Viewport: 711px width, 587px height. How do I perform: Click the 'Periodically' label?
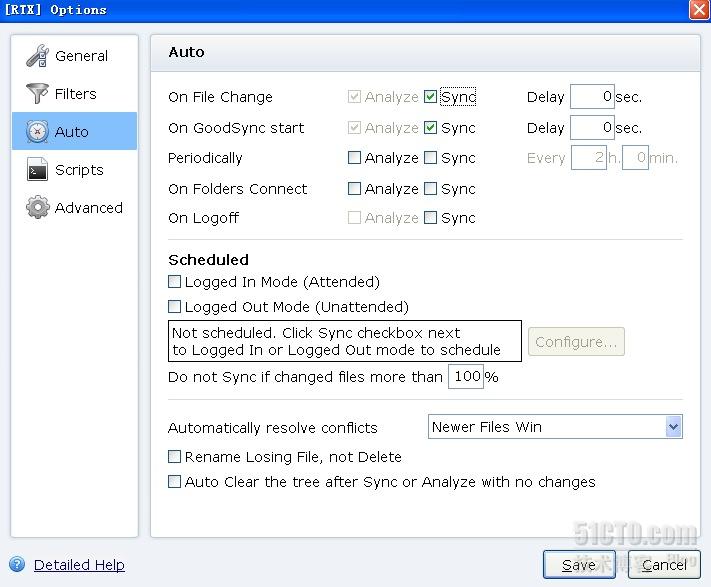[x=205, y=158]
